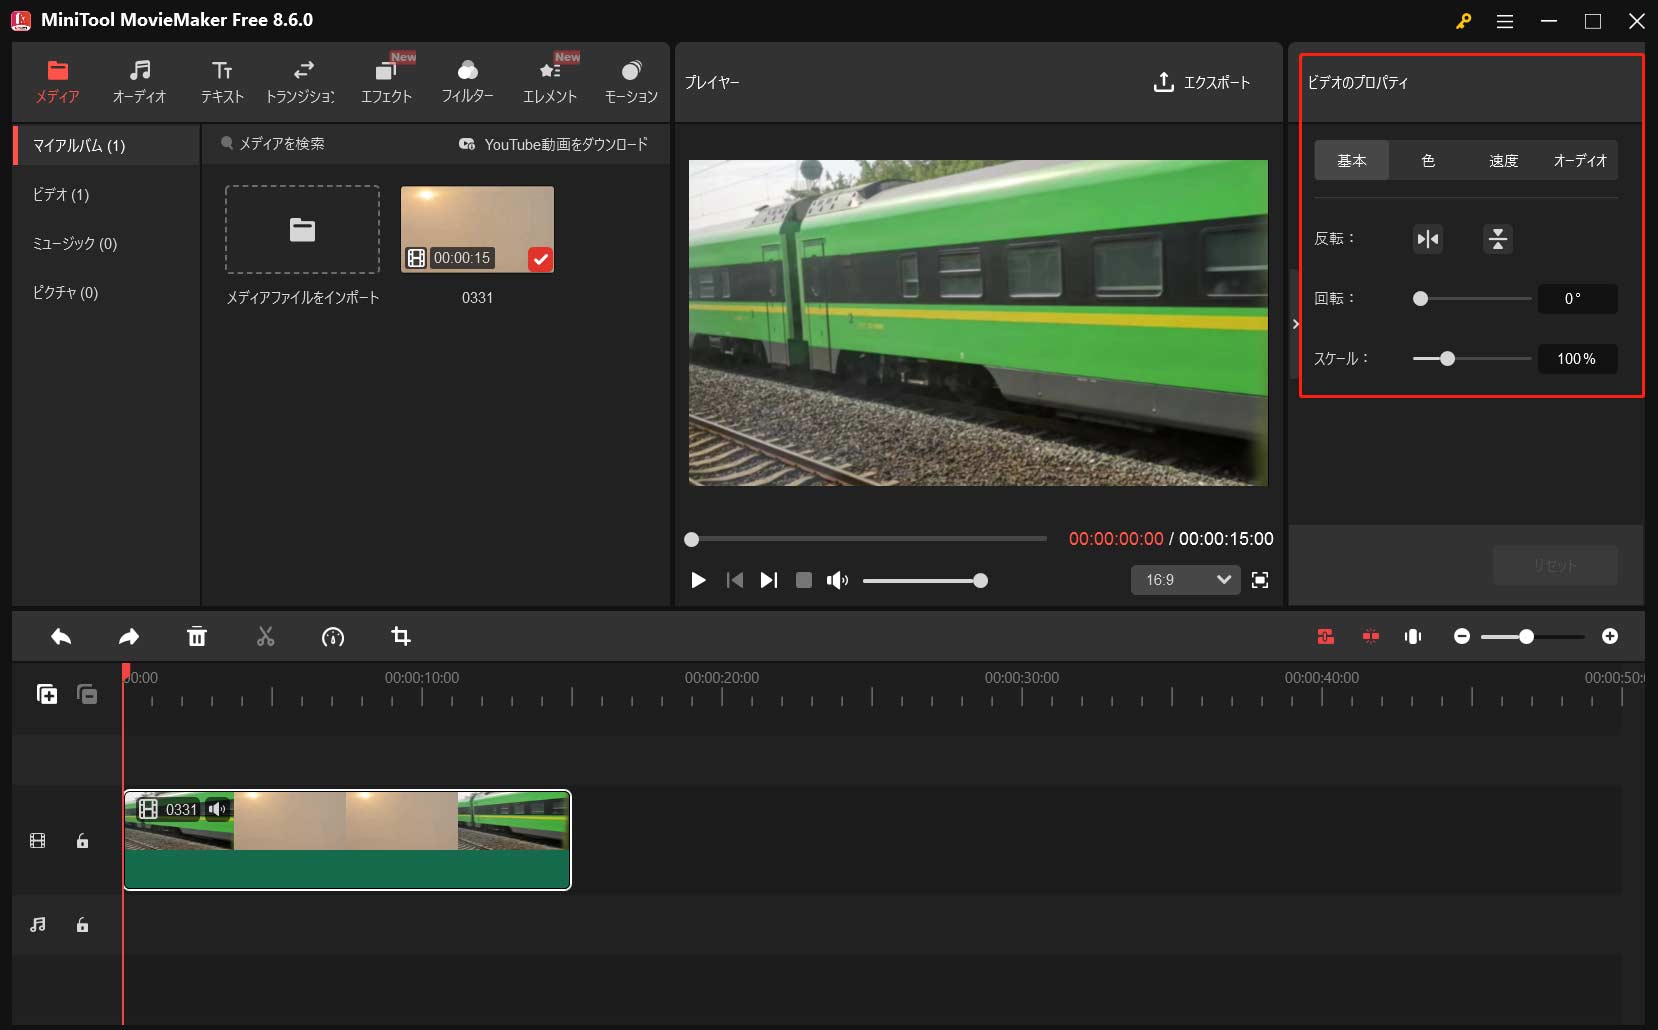Open the 16:9 aspect ratio dropdown
1658x1030 pixels.
[x=1185, y=580]
